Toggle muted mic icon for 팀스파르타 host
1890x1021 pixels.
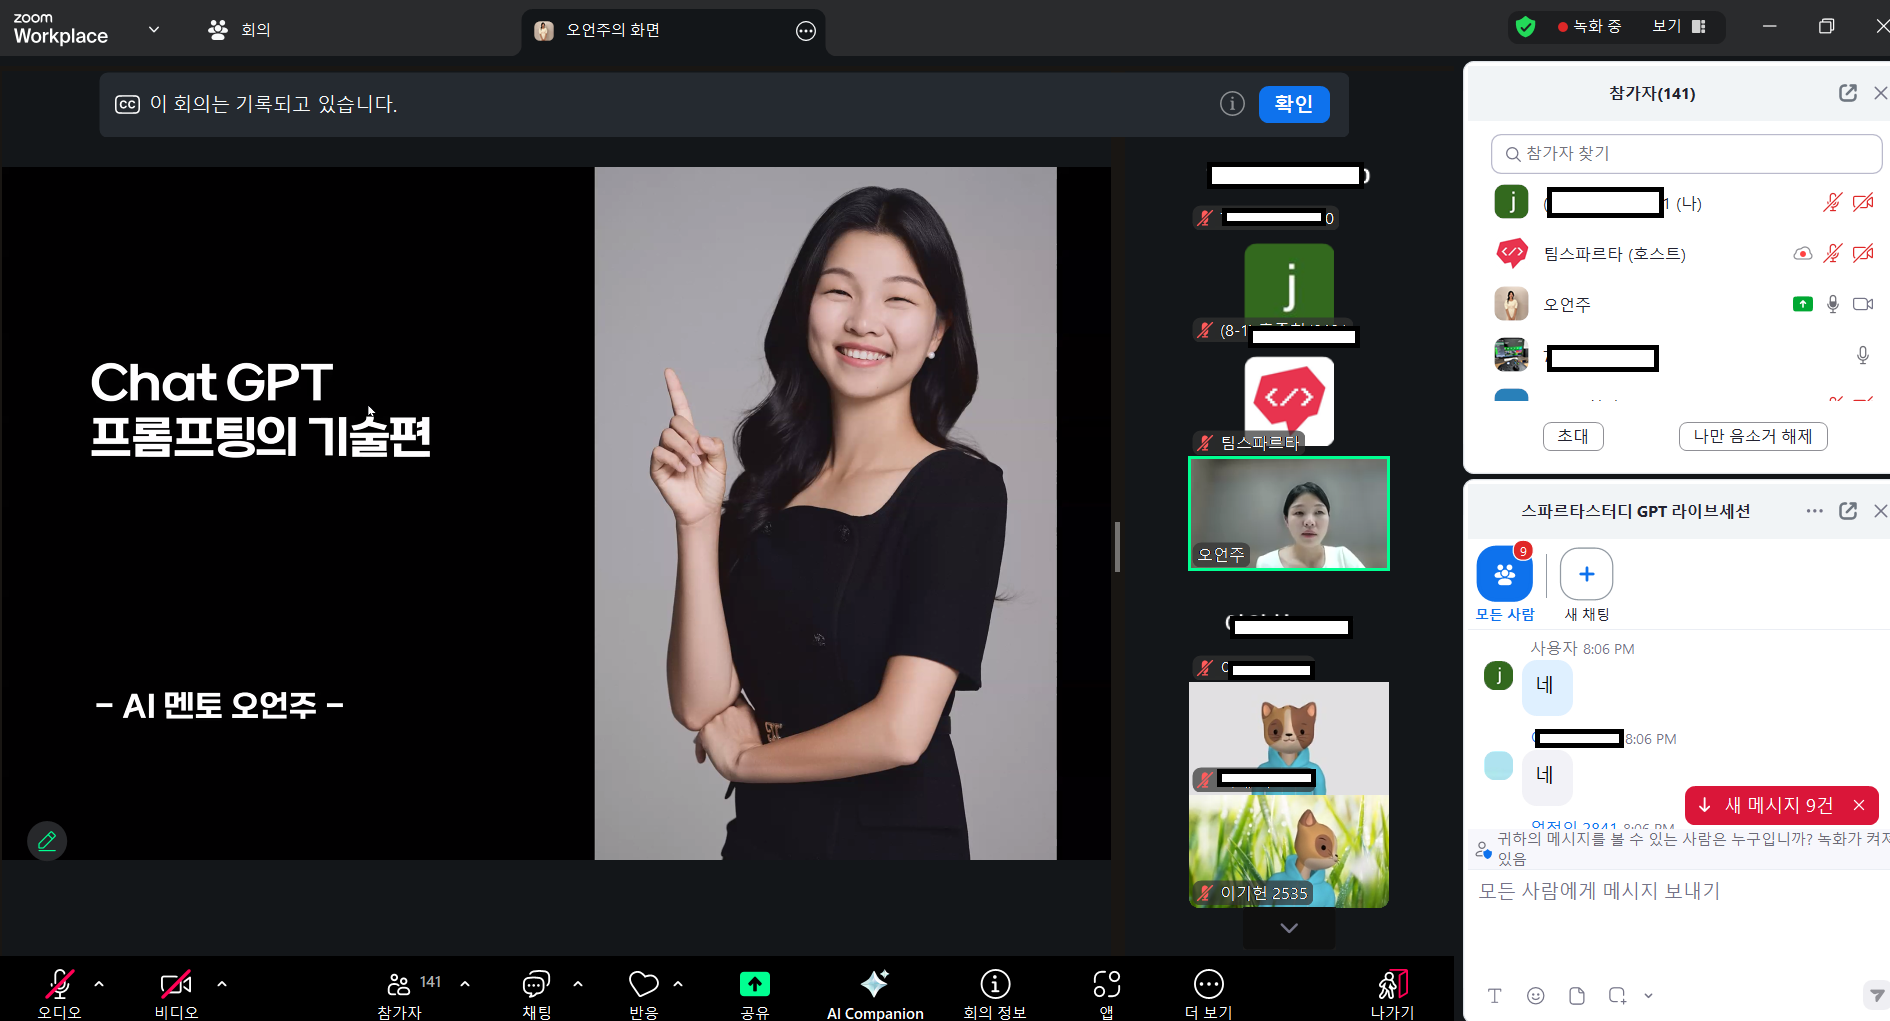(x=1832, y=254)
